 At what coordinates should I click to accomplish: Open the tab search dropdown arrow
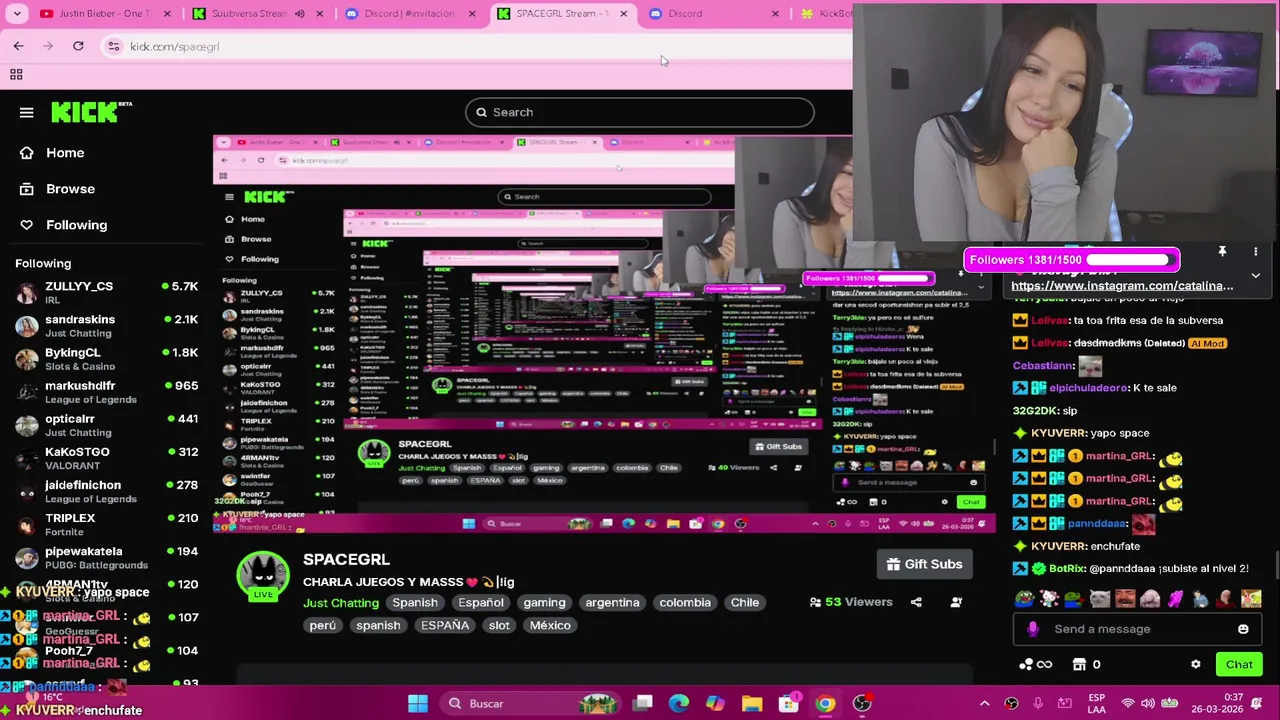pyautogui.click(x=17, y=14)
